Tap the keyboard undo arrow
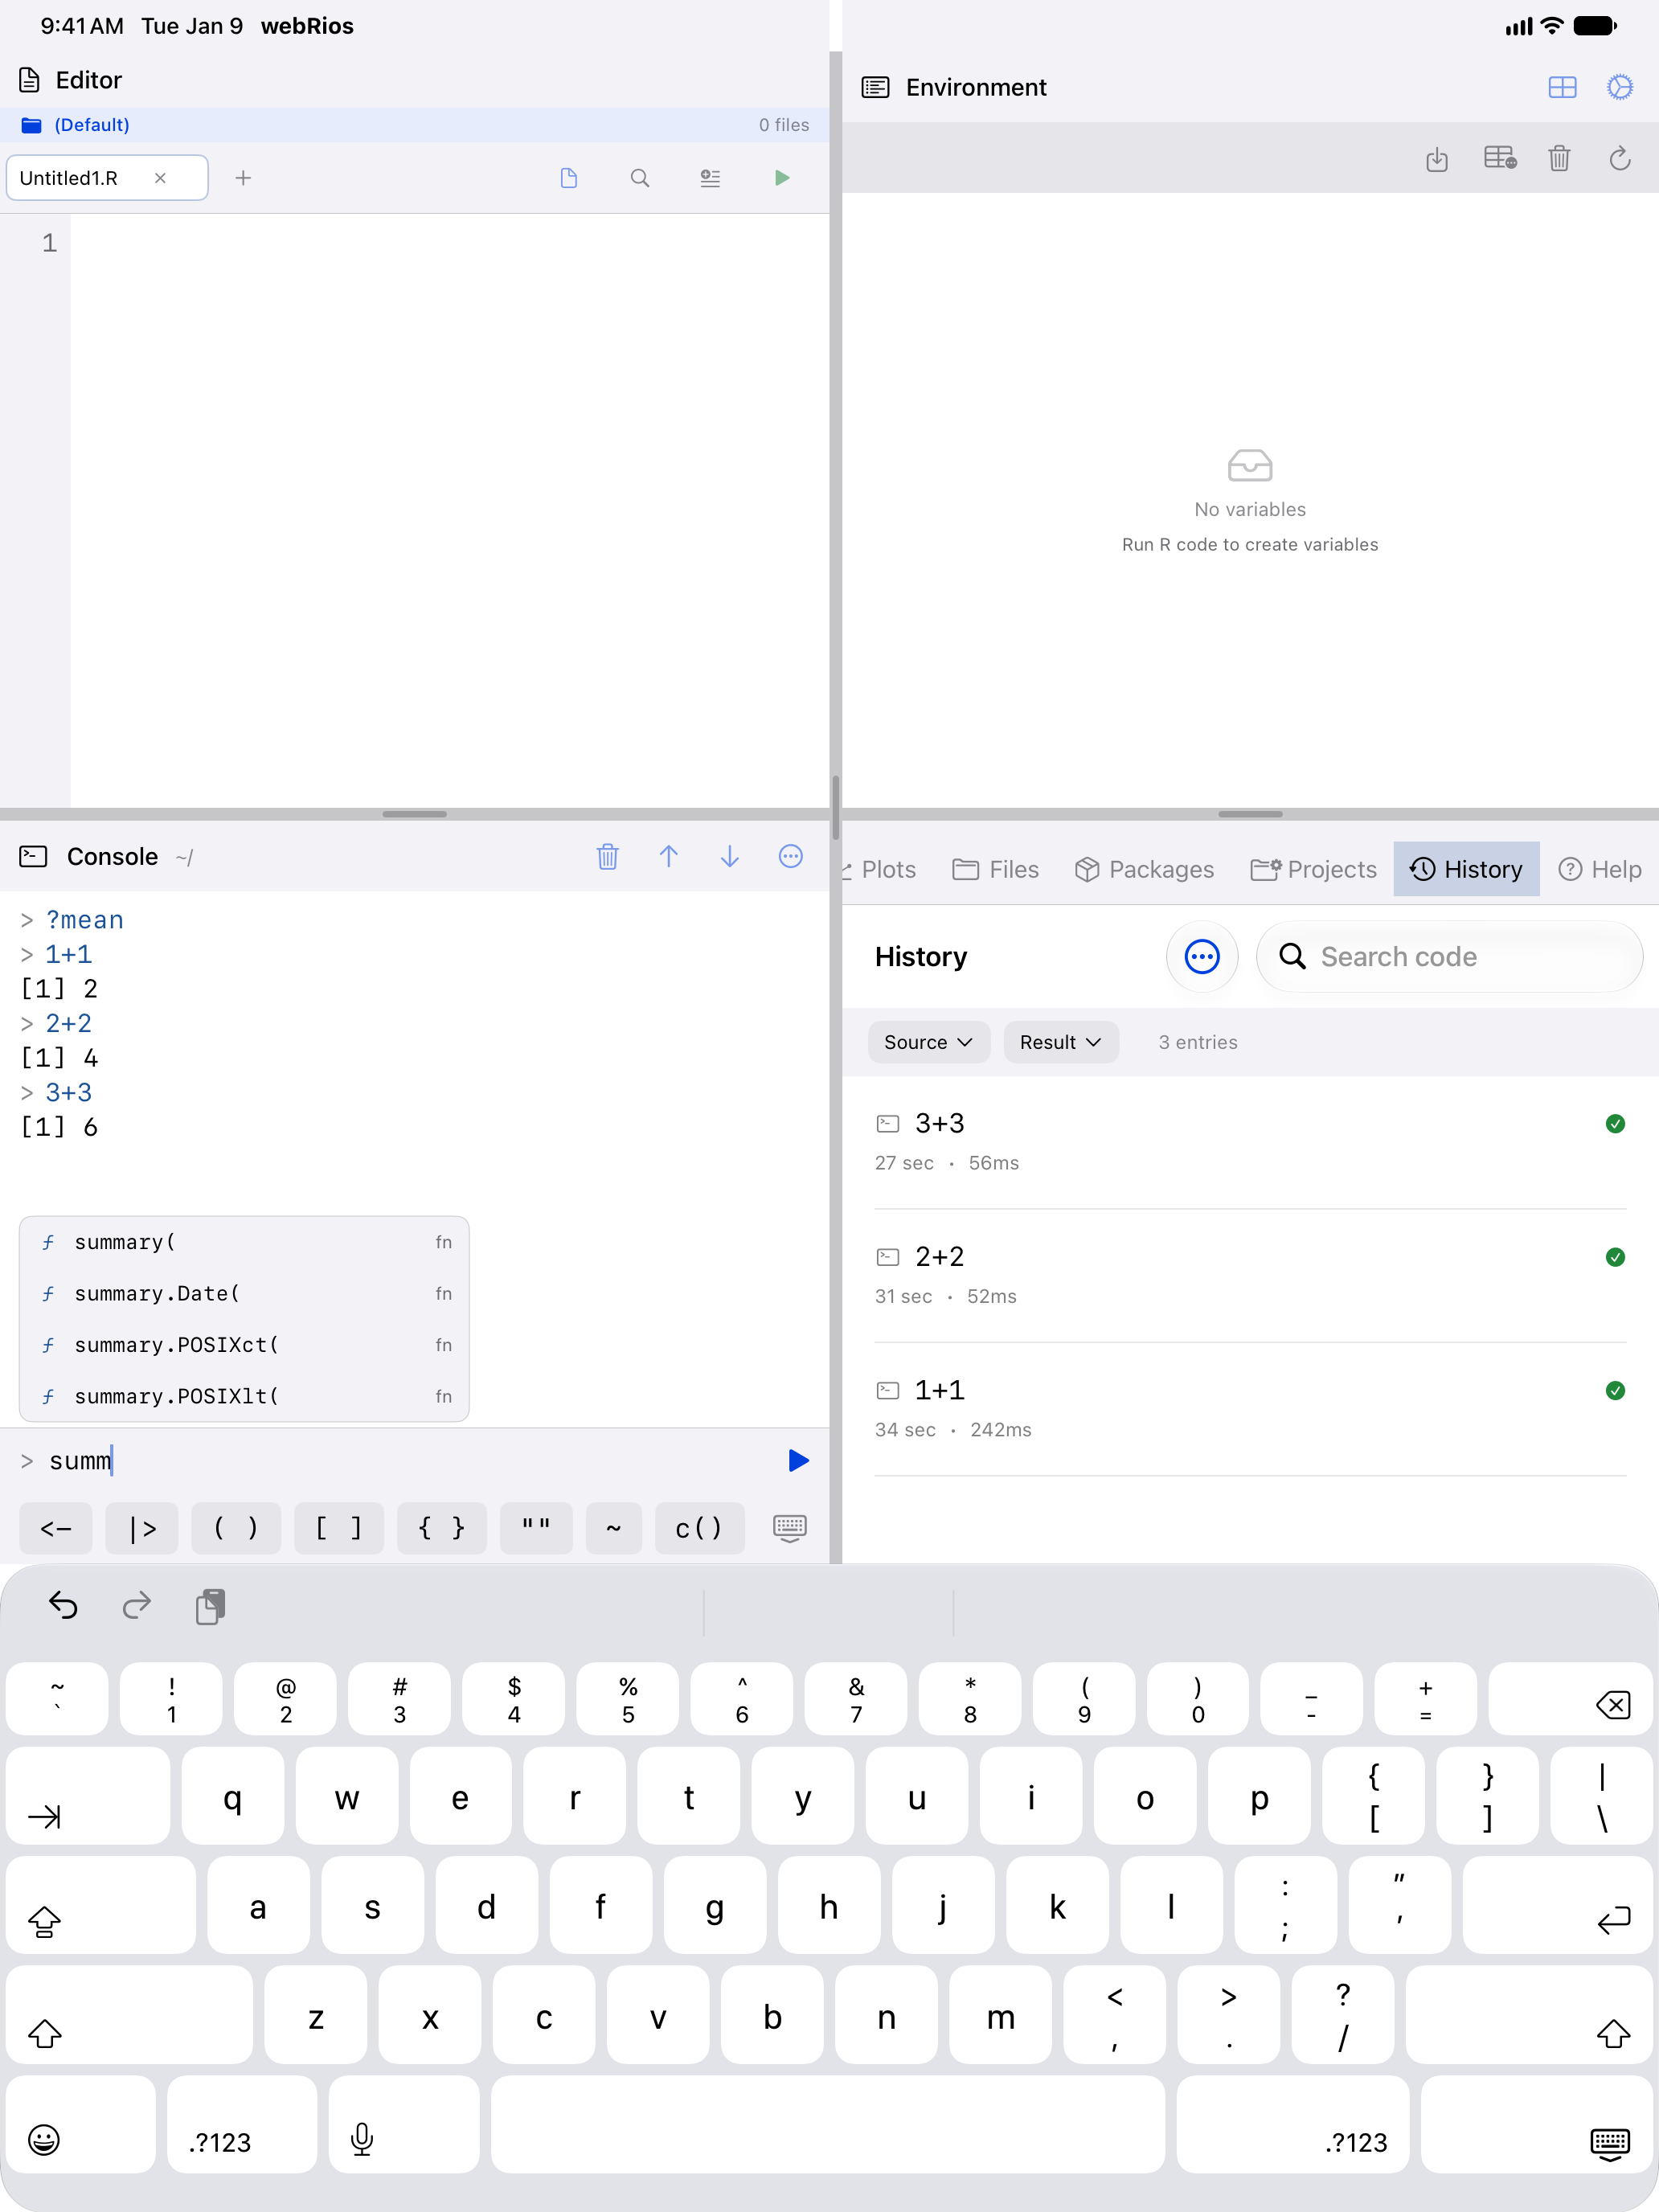Image resolution: width=1659 pixels, height=2212 pixels. [63, 1606]
